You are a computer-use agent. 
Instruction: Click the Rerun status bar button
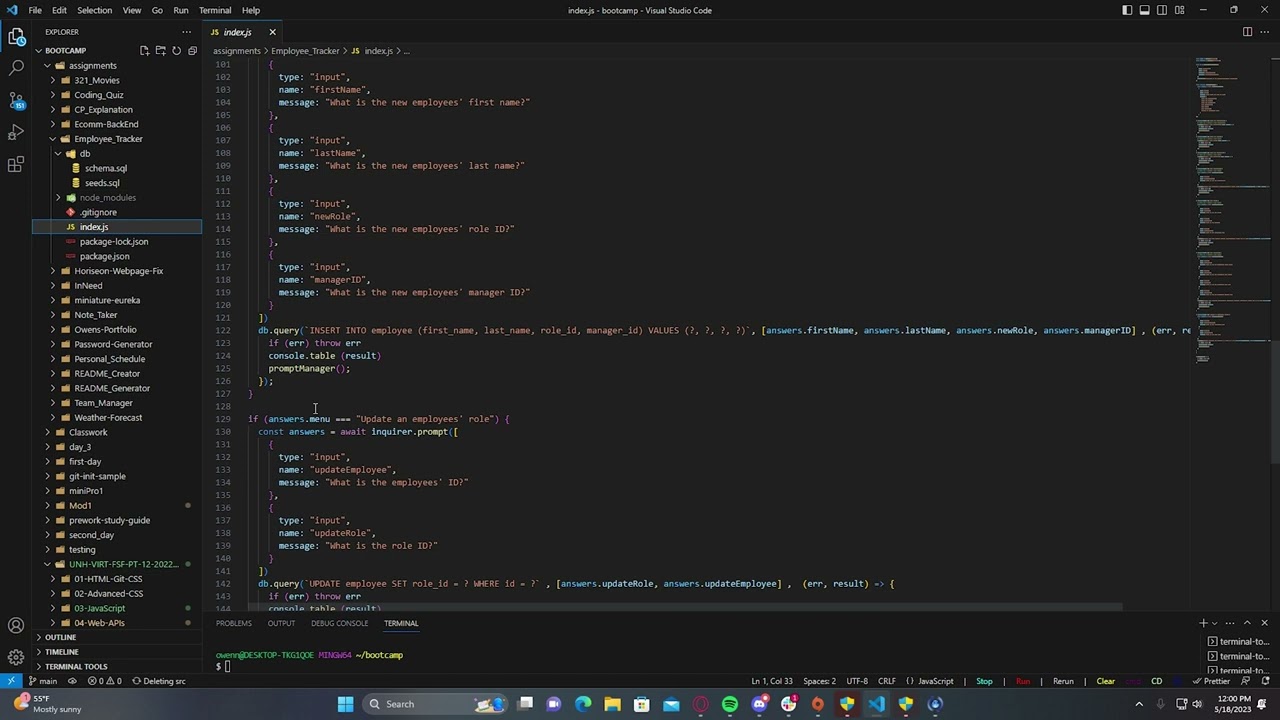point(1063,681)
